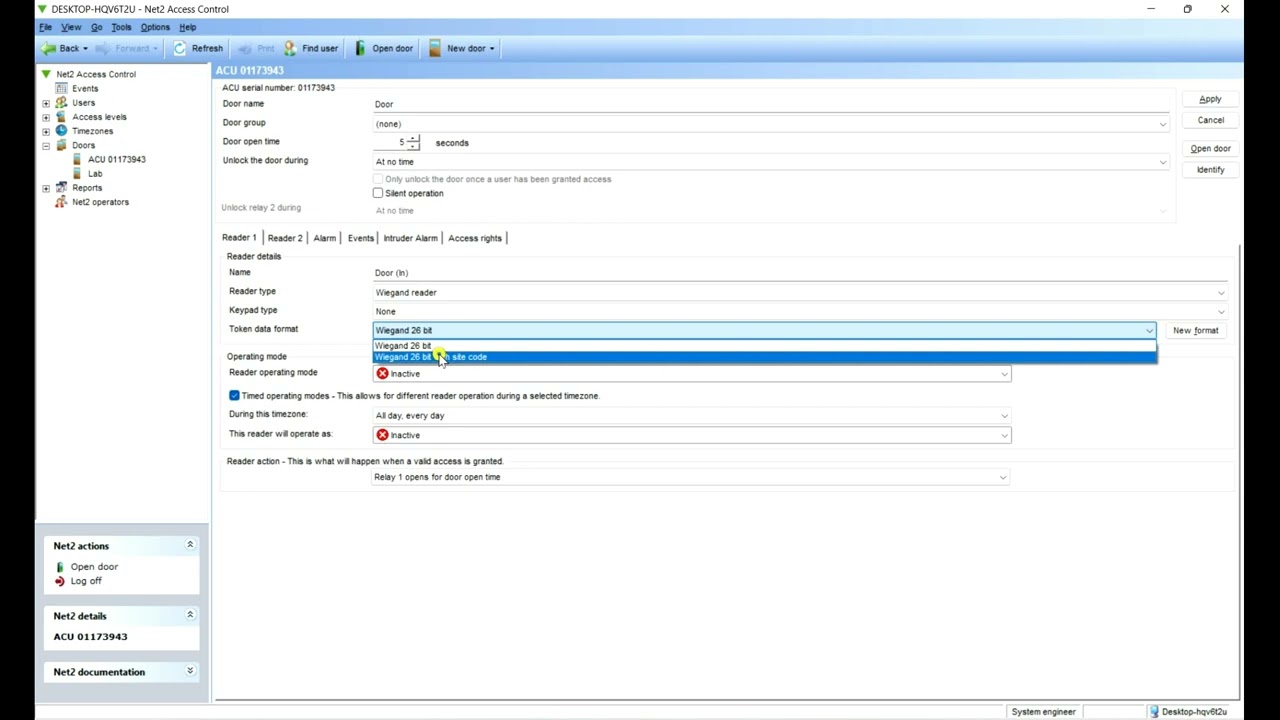Switch to the Reader 2 tab
The image size is (1280, 720).
[x=285, y=238]
